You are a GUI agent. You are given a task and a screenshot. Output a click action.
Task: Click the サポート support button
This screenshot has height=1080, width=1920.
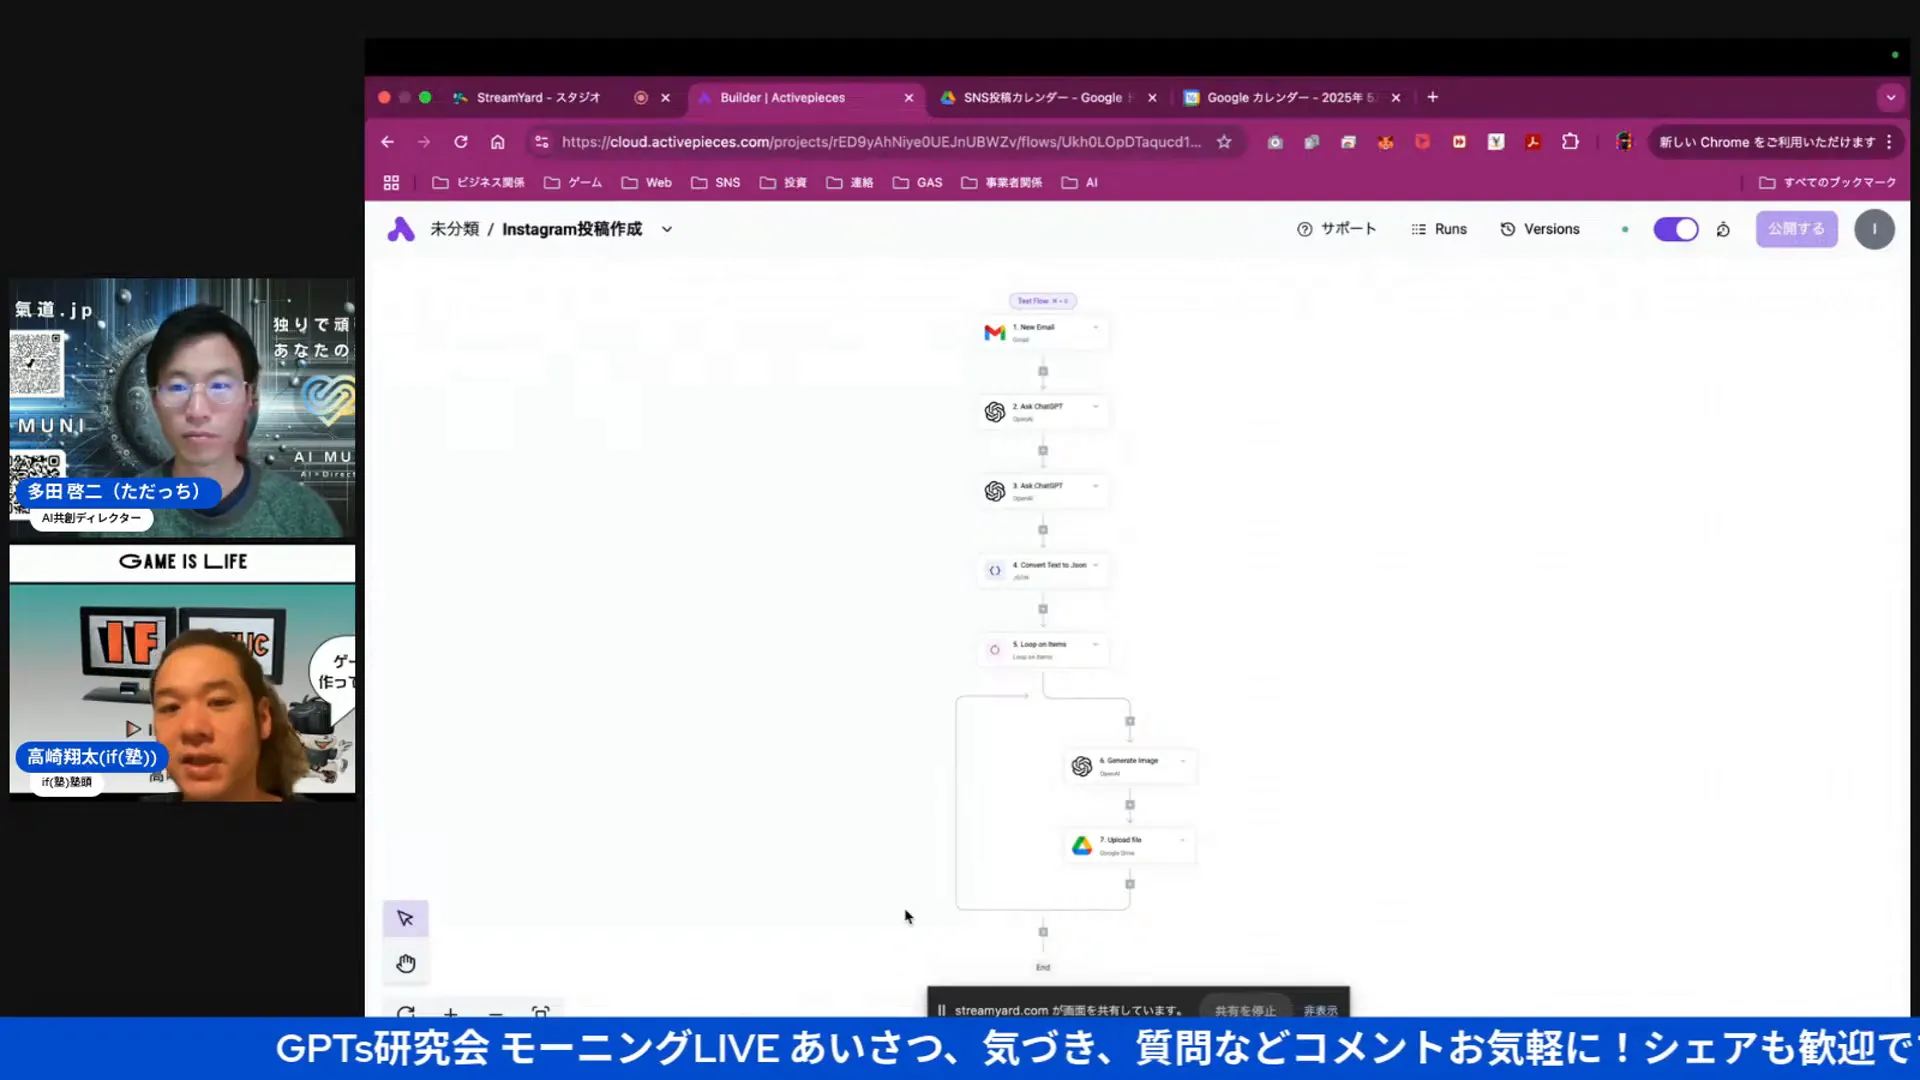click(1336, 229)
